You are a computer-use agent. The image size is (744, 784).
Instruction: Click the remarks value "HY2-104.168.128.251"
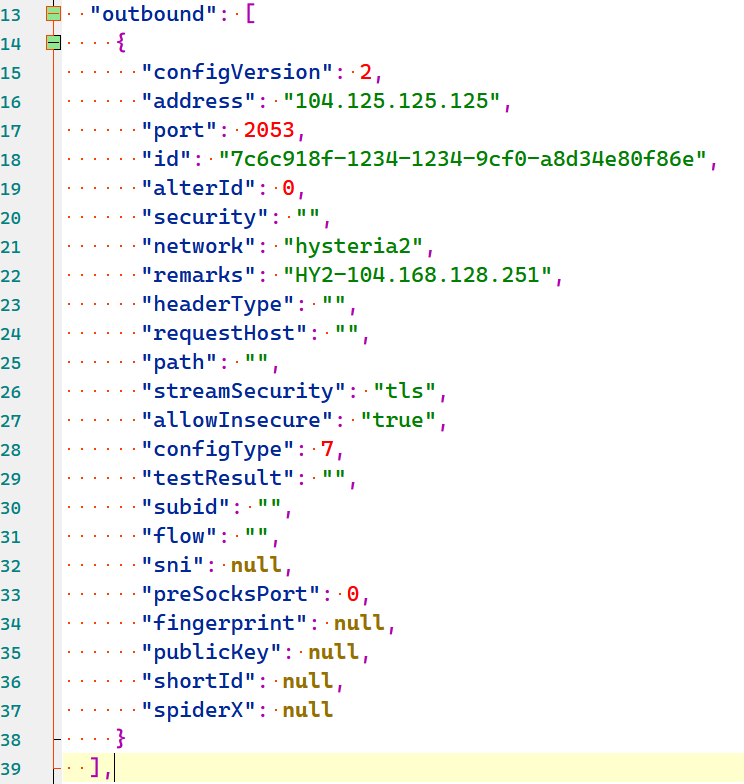(x=417, y=275)
